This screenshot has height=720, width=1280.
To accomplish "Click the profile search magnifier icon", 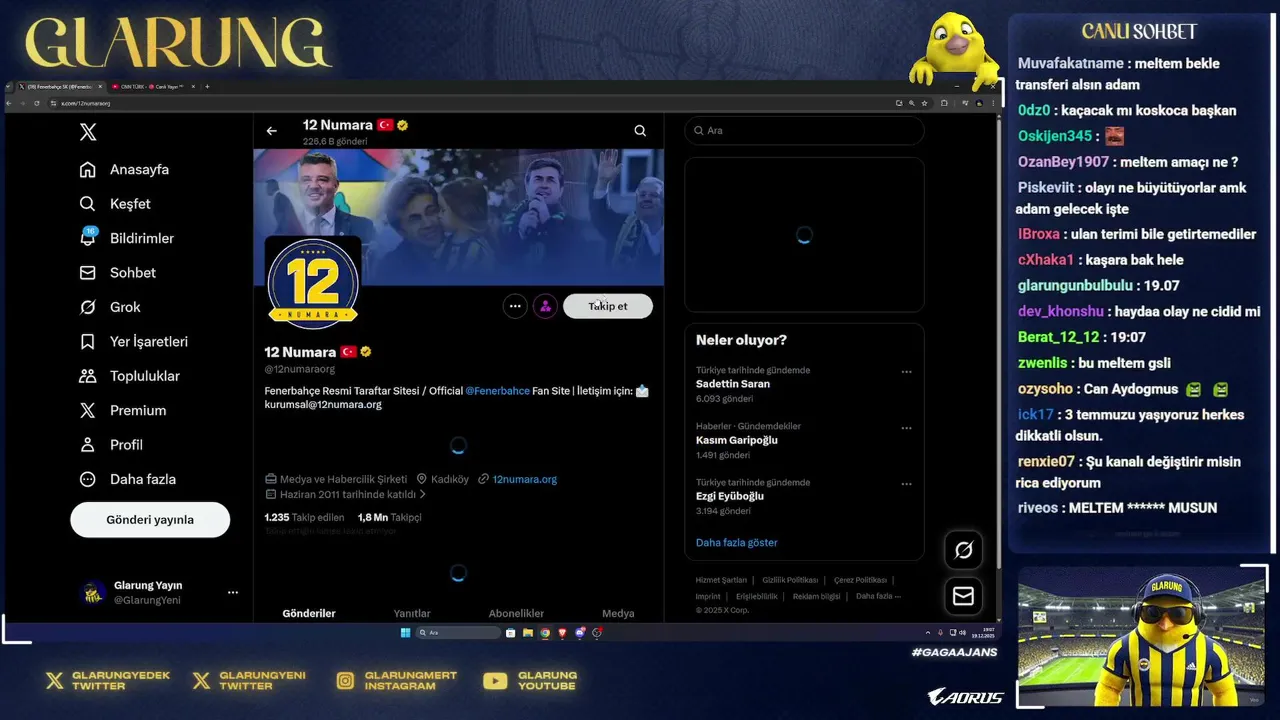I will pos(640,131).
